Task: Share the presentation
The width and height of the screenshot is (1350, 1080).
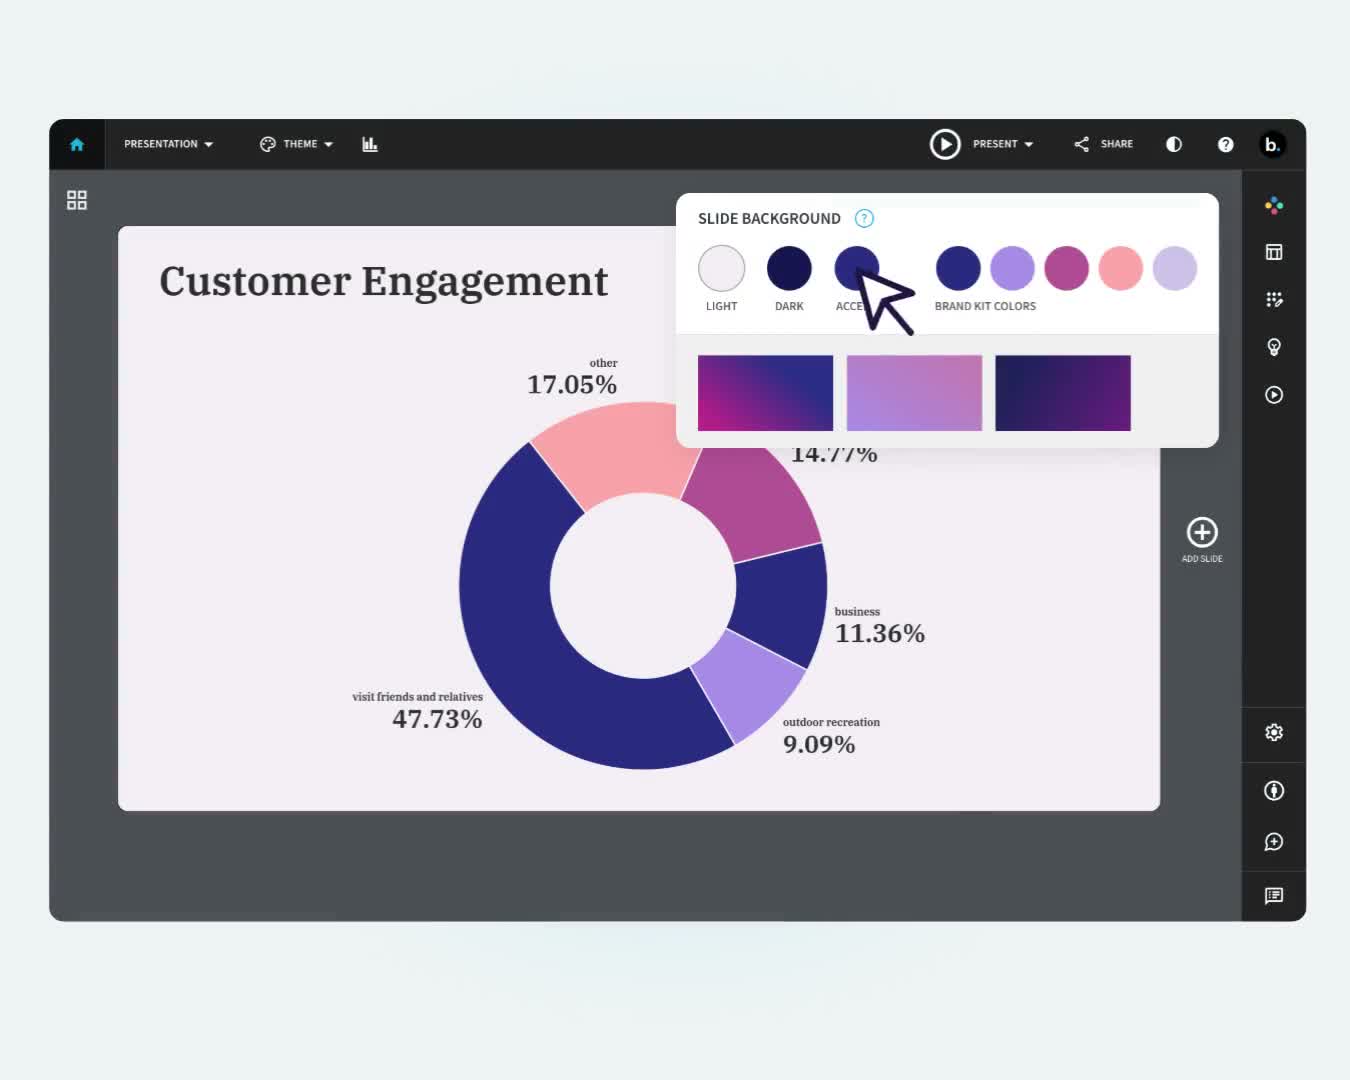Action: (1103, 144)
